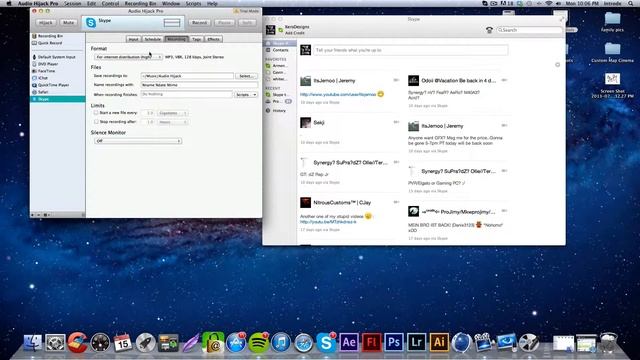This screenshot has height=360, width=640.
Task: Open Launchpad rocket icon in Dock
Action: (145, 342)
